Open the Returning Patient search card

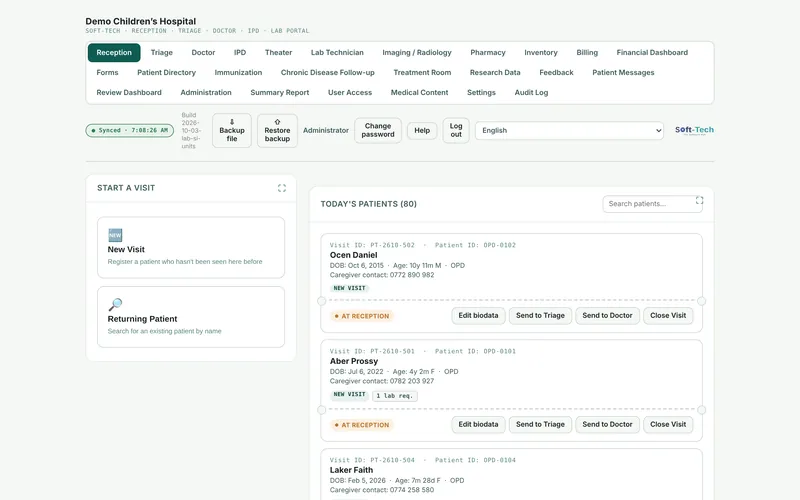click(191, 317)
